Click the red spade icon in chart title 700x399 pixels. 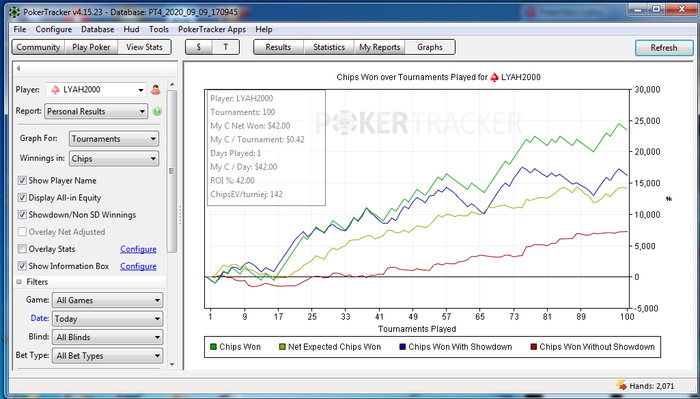click(494, 77)
